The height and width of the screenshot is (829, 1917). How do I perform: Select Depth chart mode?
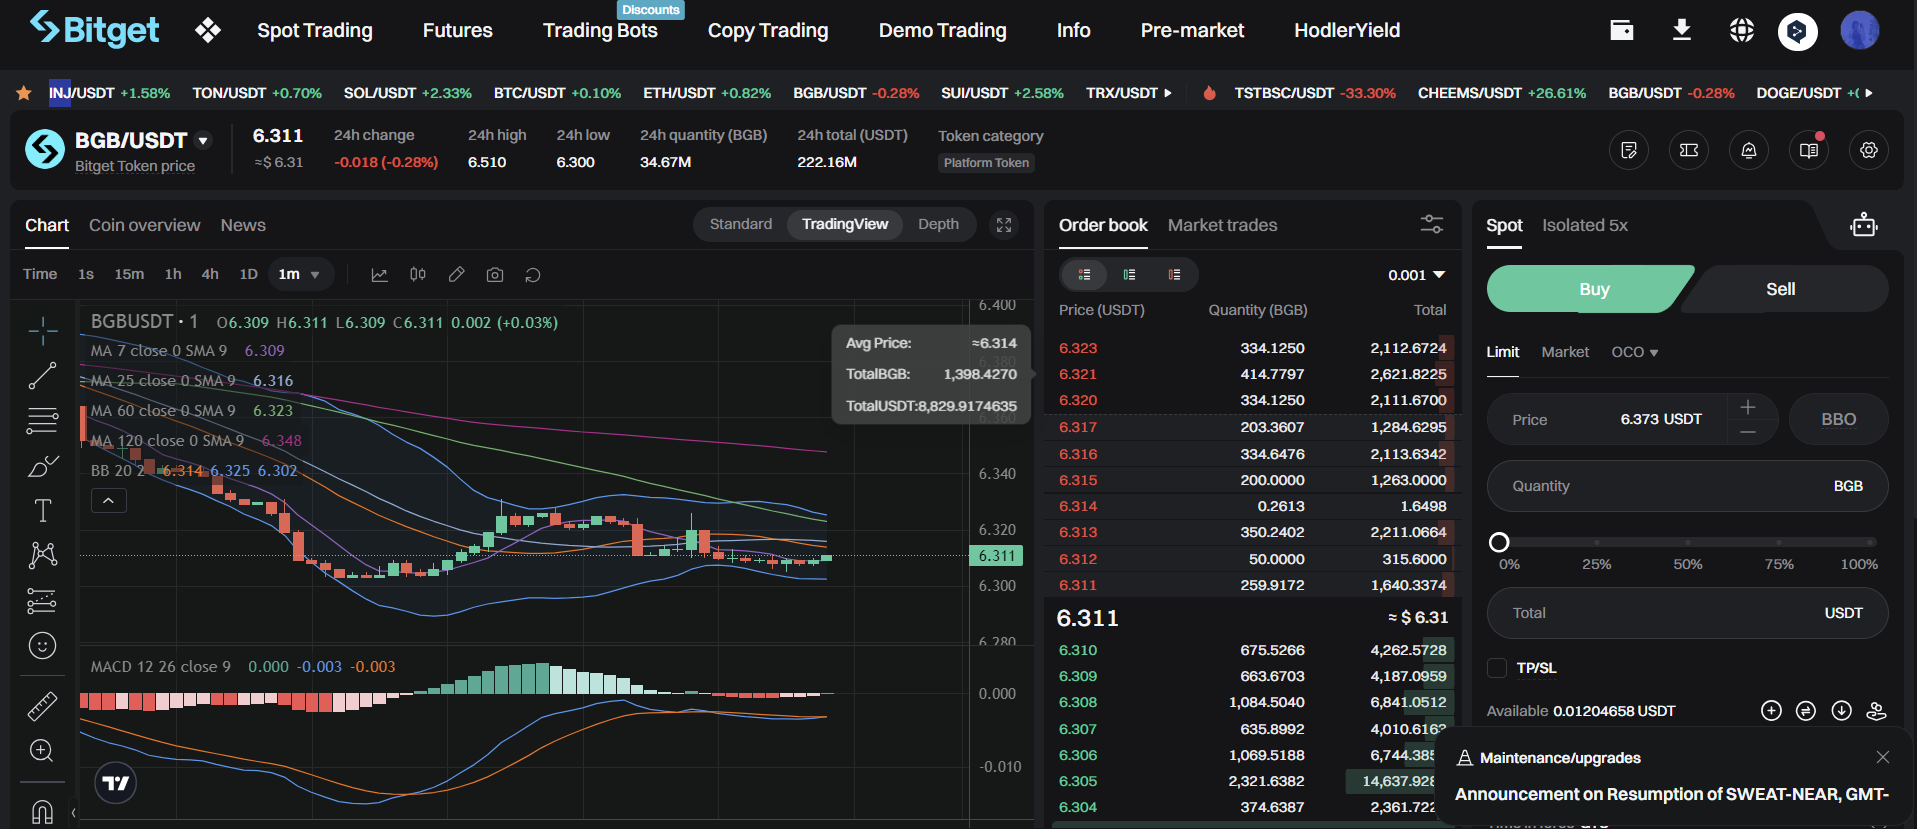click(938, 224)
